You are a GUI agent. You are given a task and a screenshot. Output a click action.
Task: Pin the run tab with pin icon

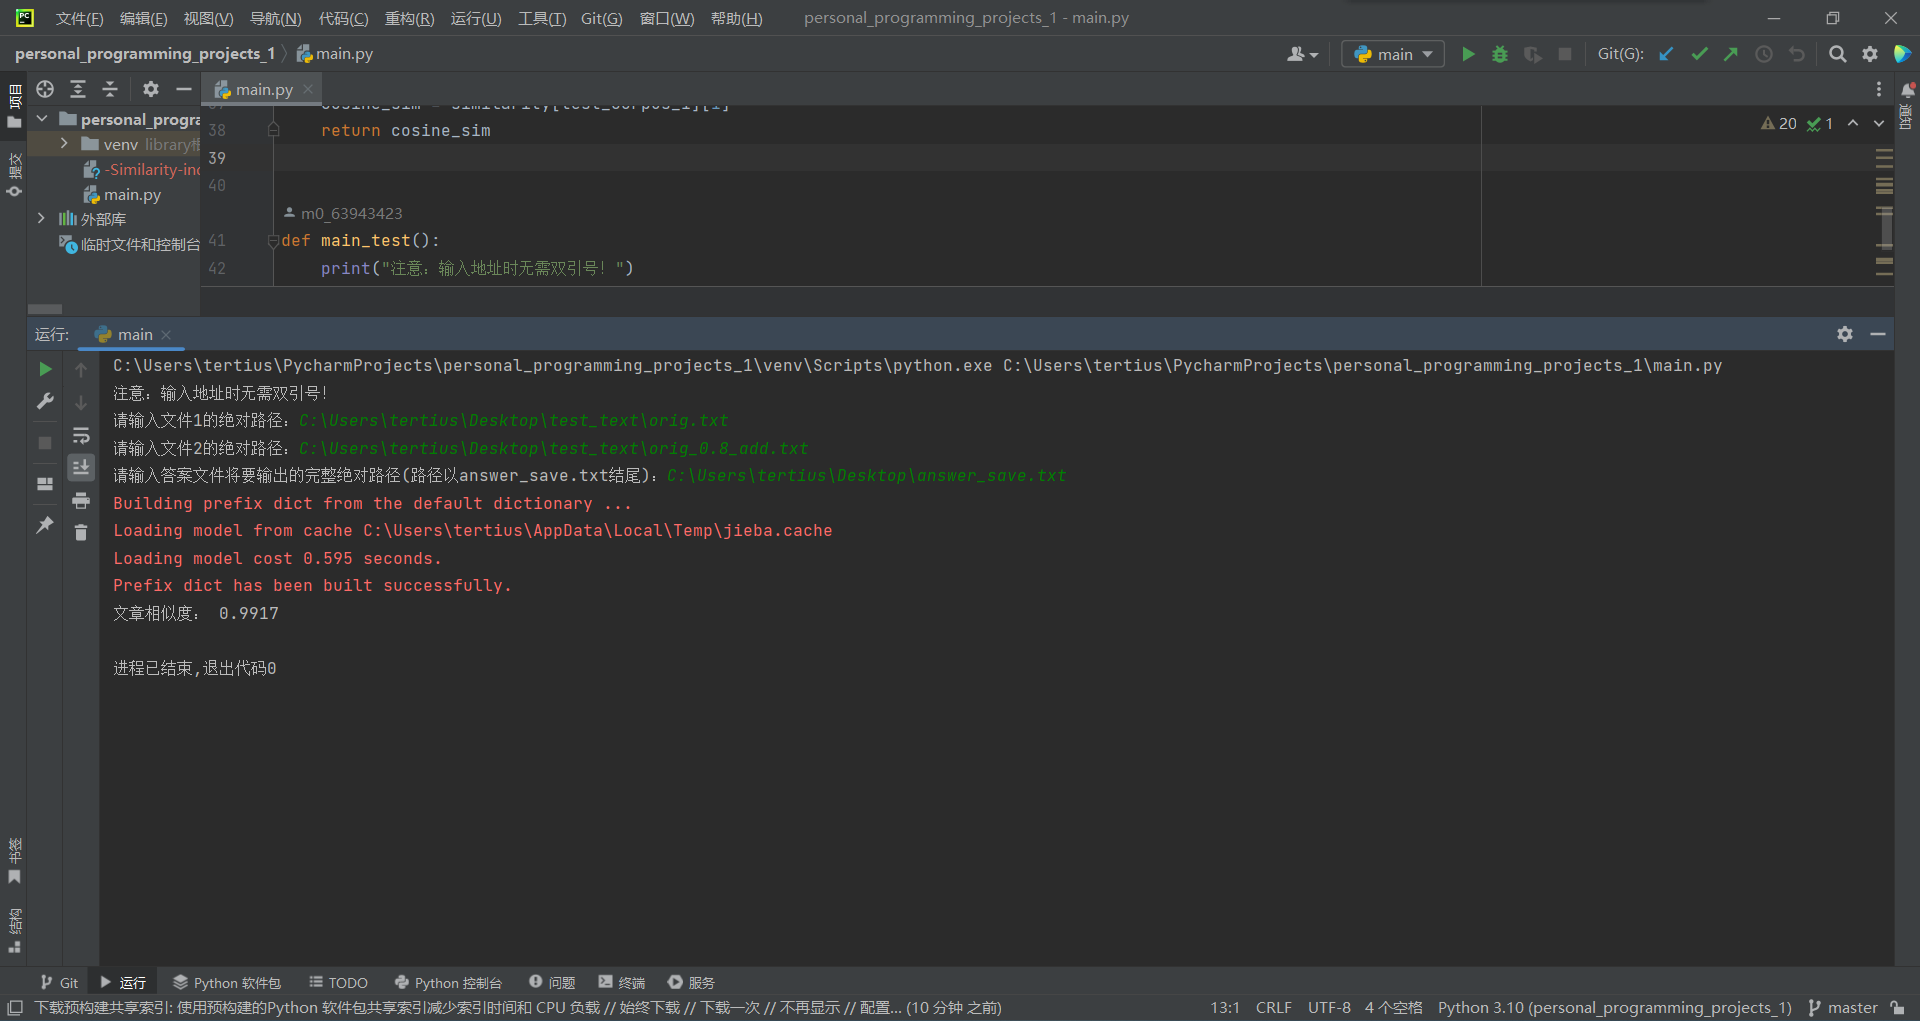tap(45, 524)
